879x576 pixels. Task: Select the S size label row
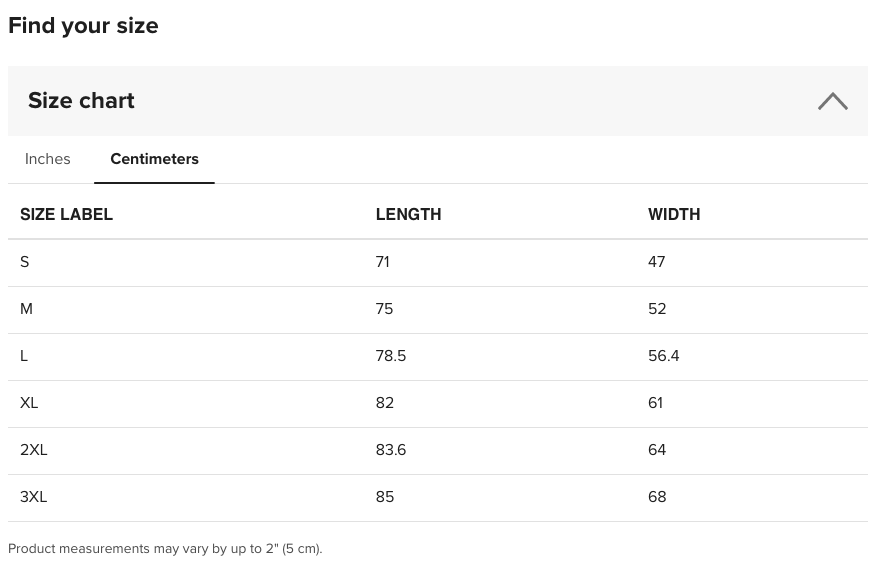(25, 262)
